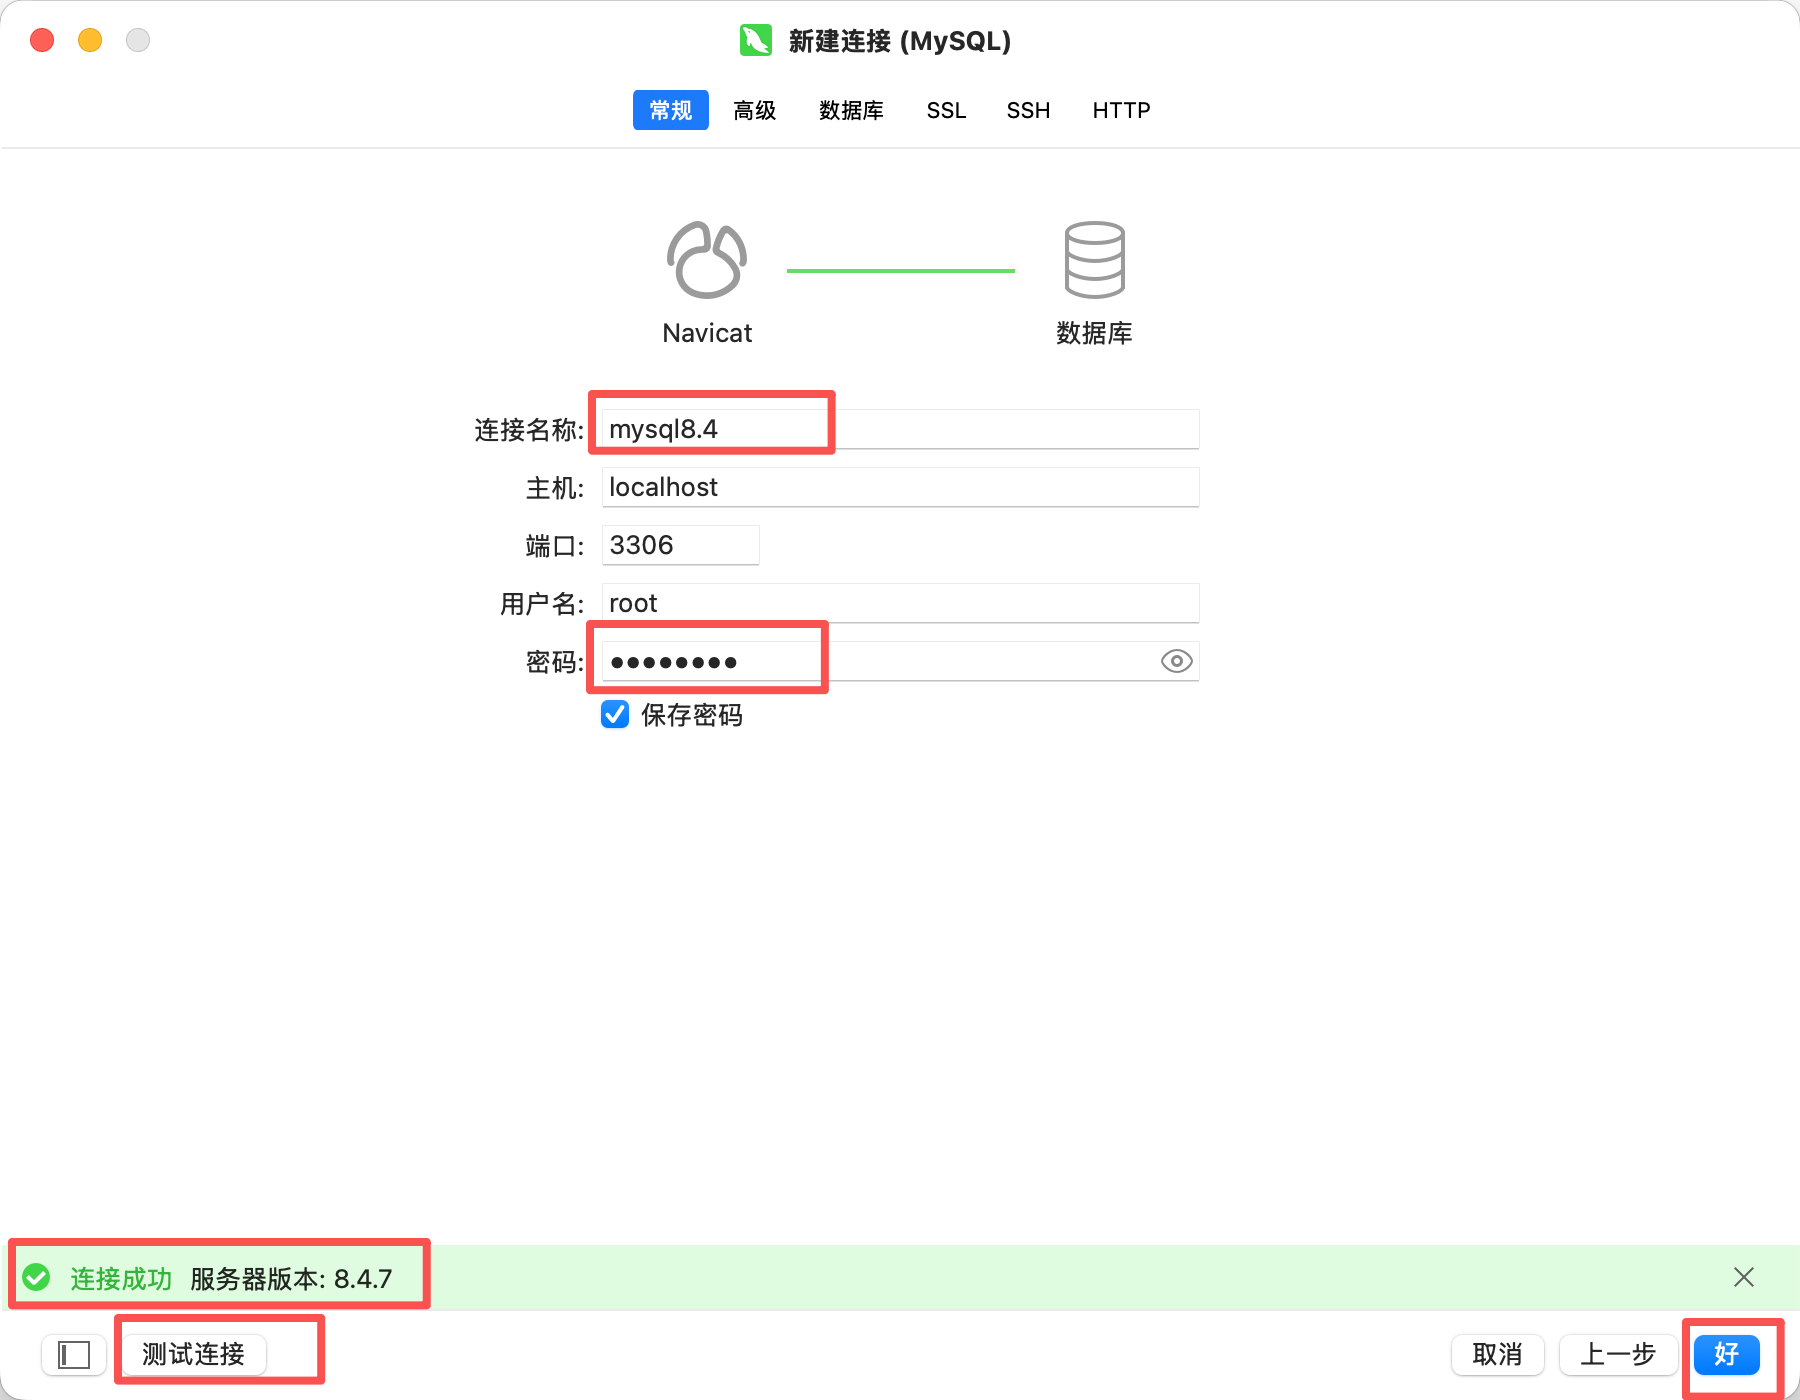Go to the SSH tab
Screen dimensions: 1800x1400
pos(1028,110)
